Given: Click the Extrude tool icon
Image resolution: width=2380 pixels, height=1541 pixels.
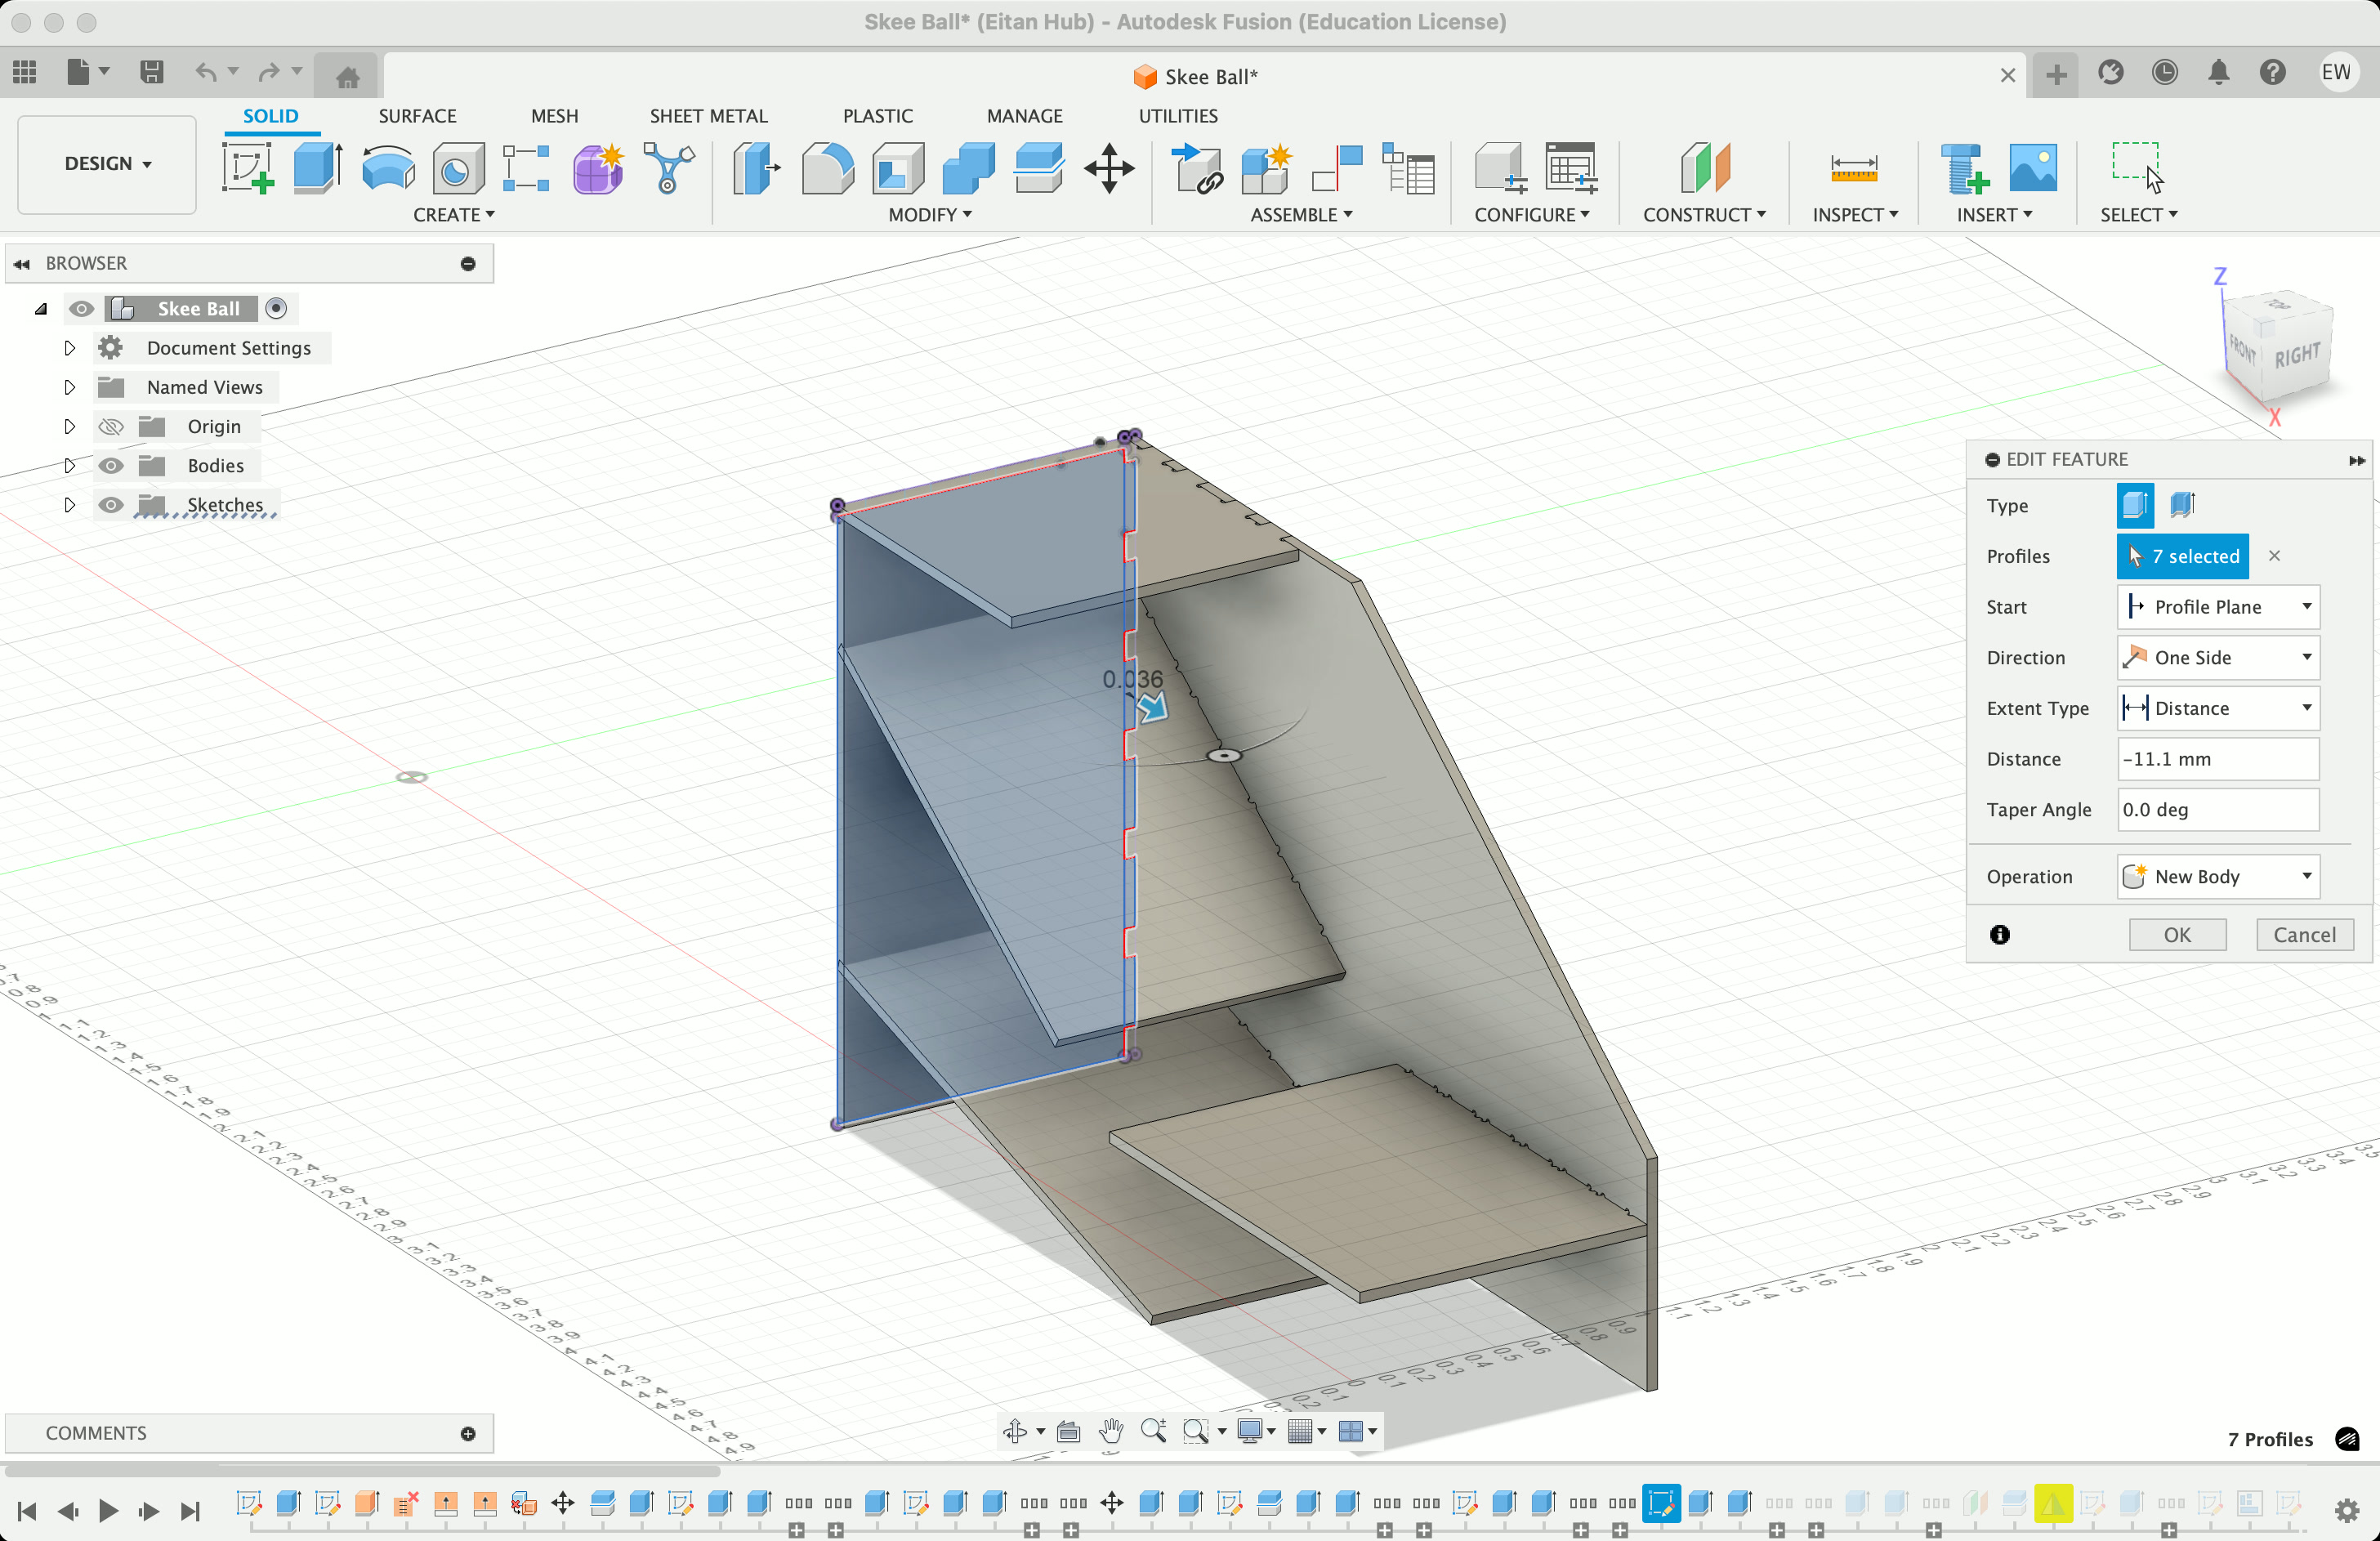Looking at the screenshot, I should pos(318,168).
